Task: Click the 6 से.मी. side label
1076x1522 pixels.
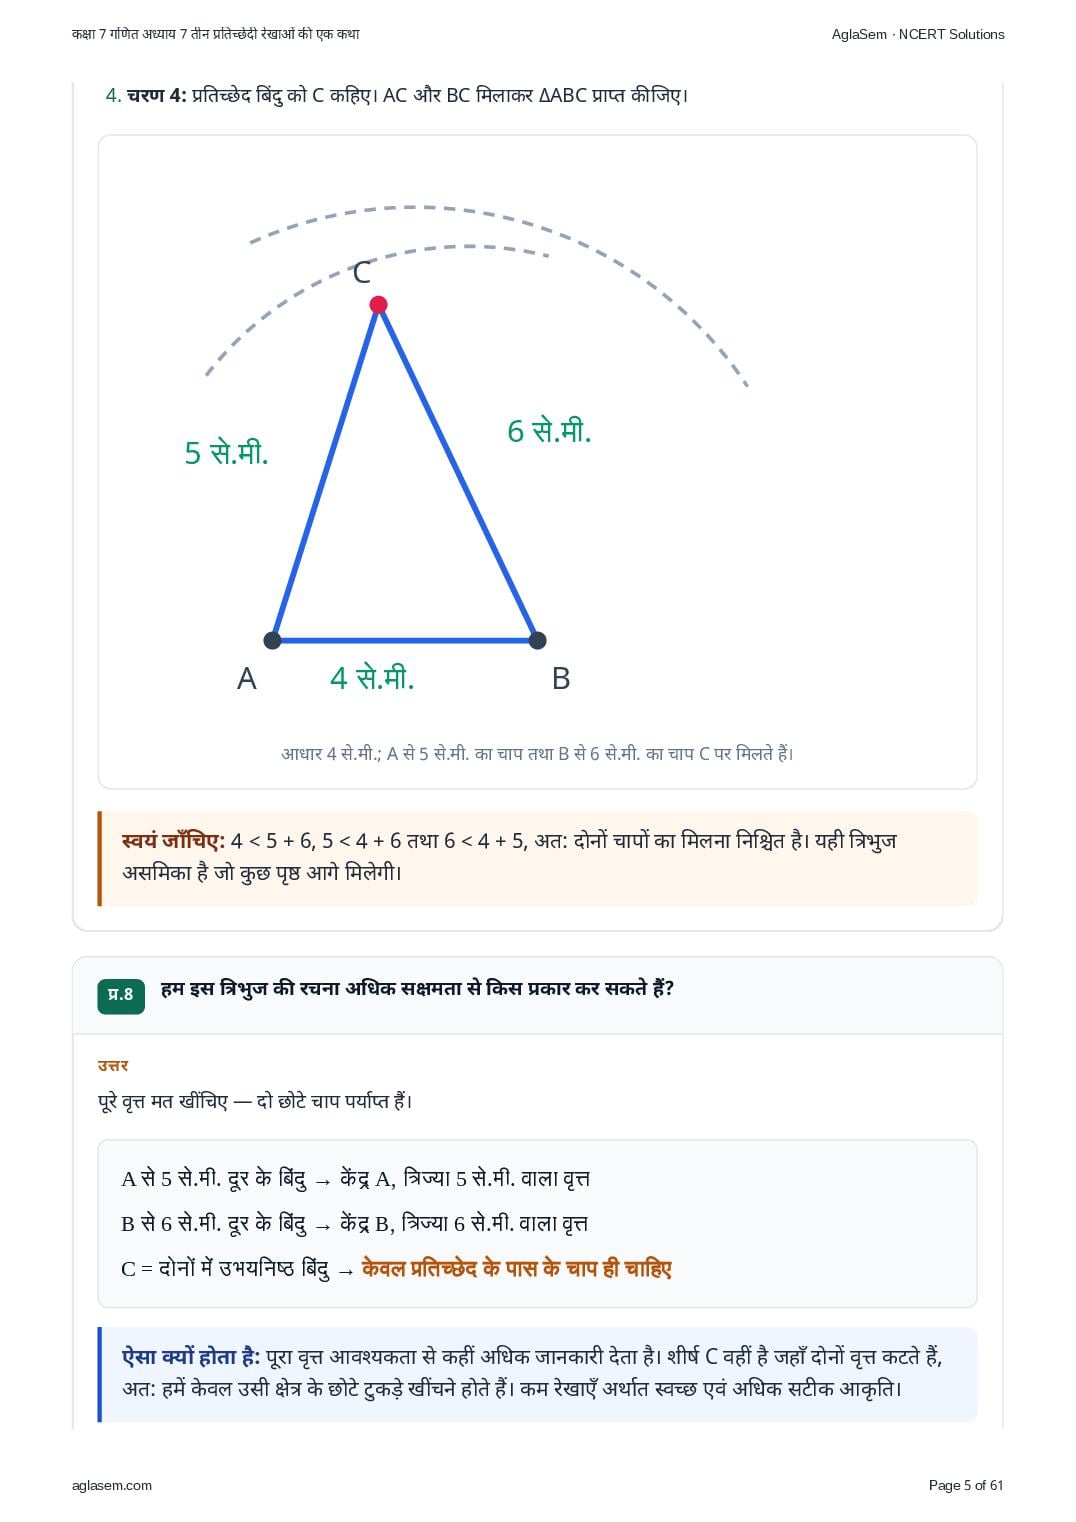Action: click(x=549, y=431)
